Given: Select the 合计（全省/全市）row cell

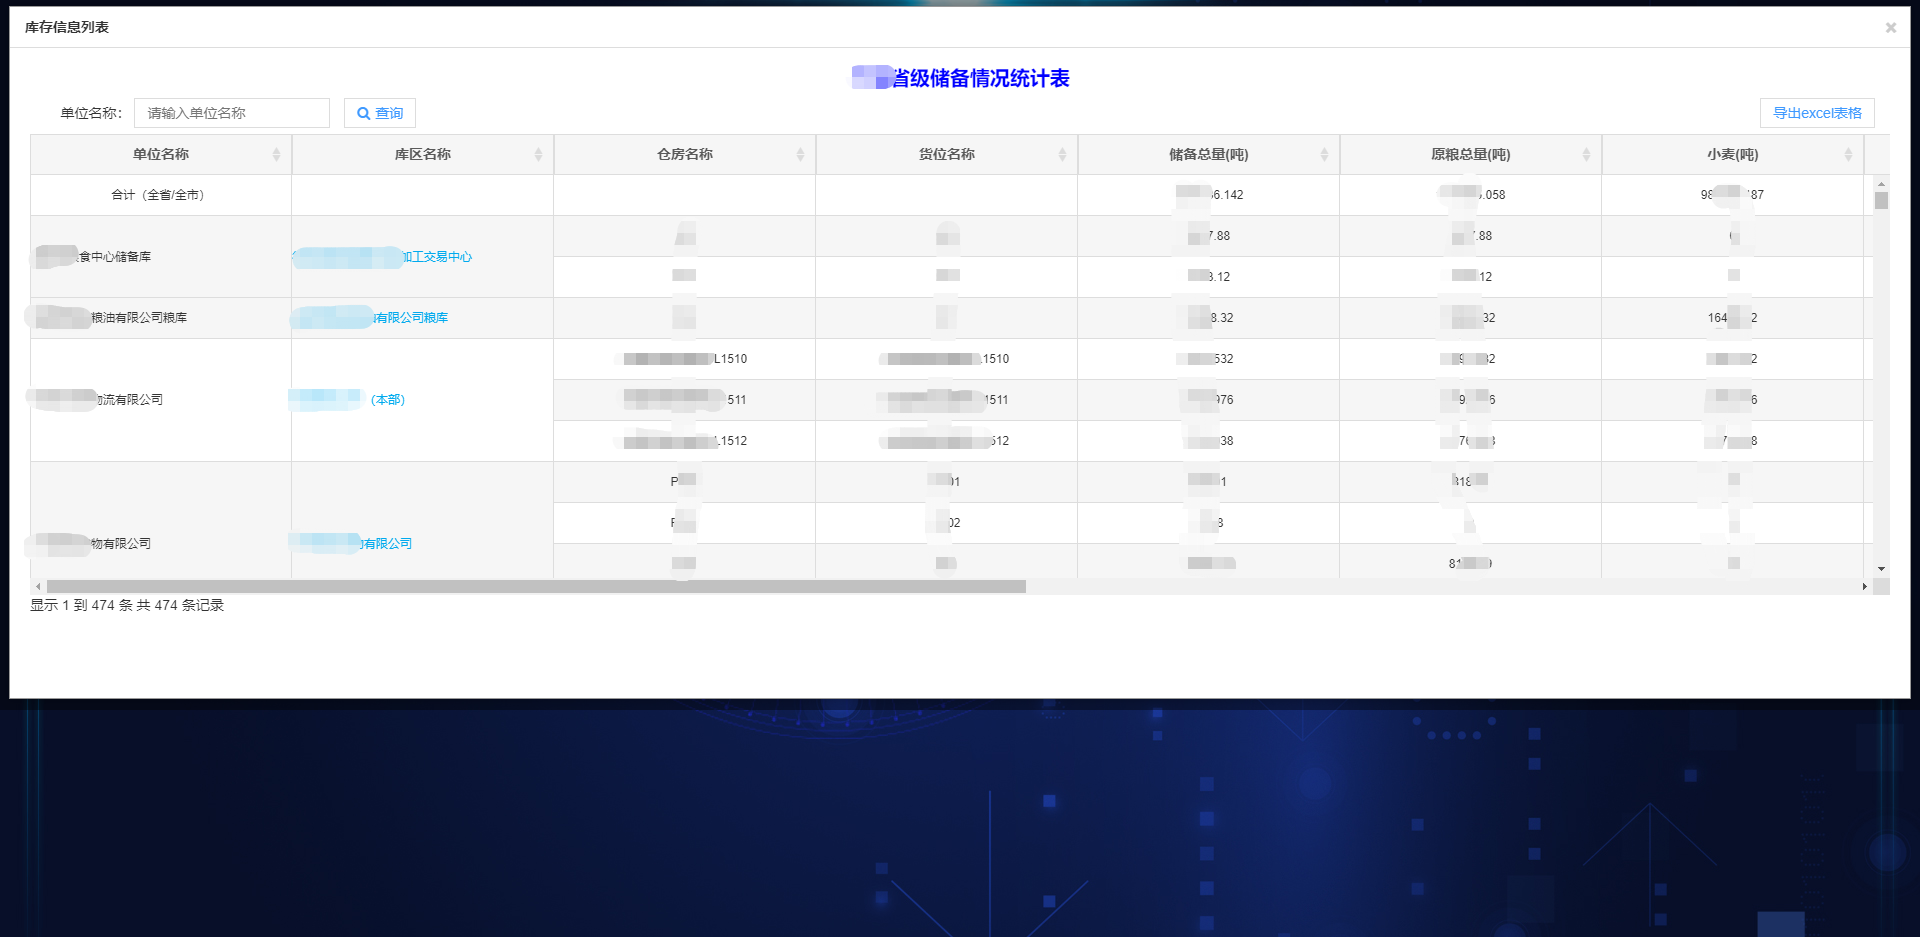Looking at the screenshot, I should [x=161, y=195].
